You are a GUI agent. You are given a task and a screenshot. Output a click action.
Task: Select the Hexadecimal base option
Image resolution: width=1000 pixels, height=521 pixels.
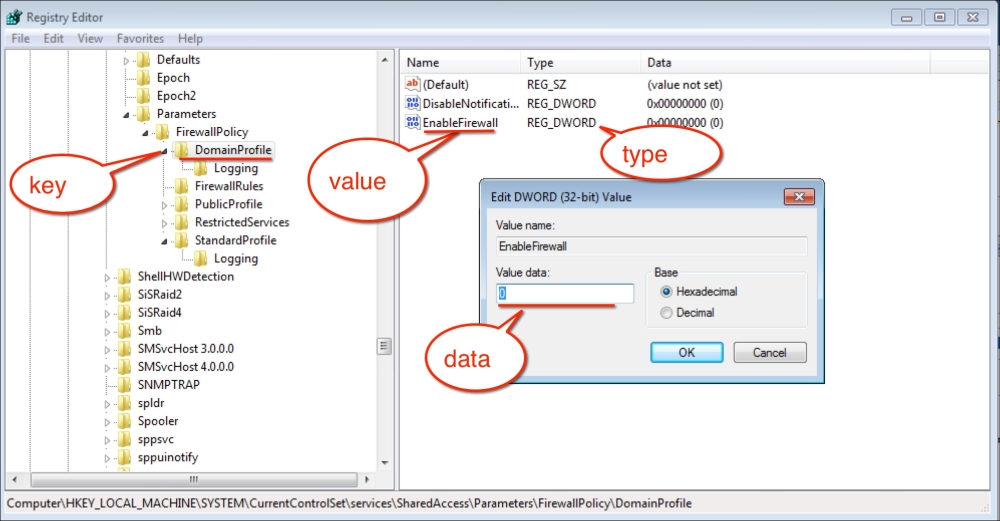pyautogui.click(x=667, y=292)
